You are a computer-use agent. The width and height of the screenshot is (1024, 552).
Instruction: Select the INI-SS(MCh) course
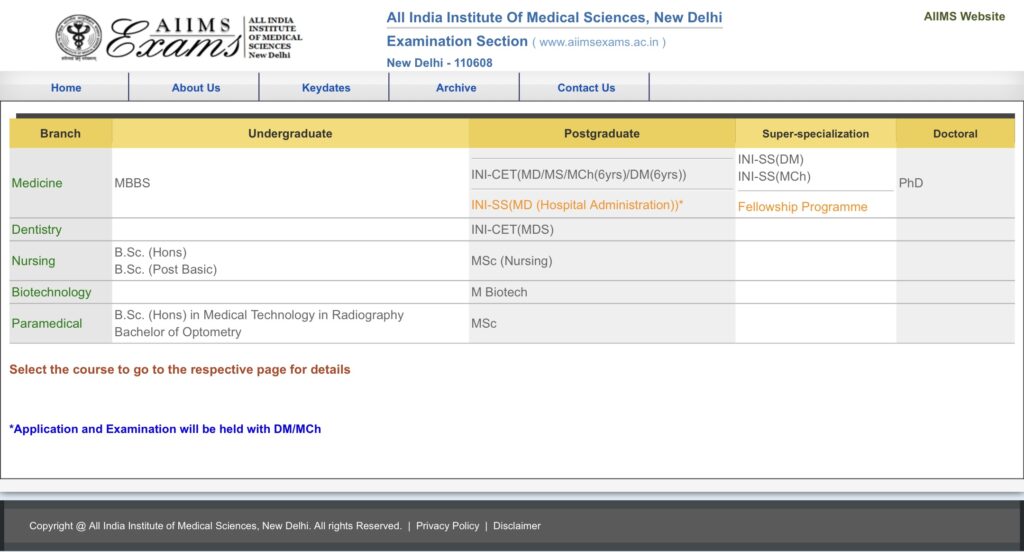774,176
